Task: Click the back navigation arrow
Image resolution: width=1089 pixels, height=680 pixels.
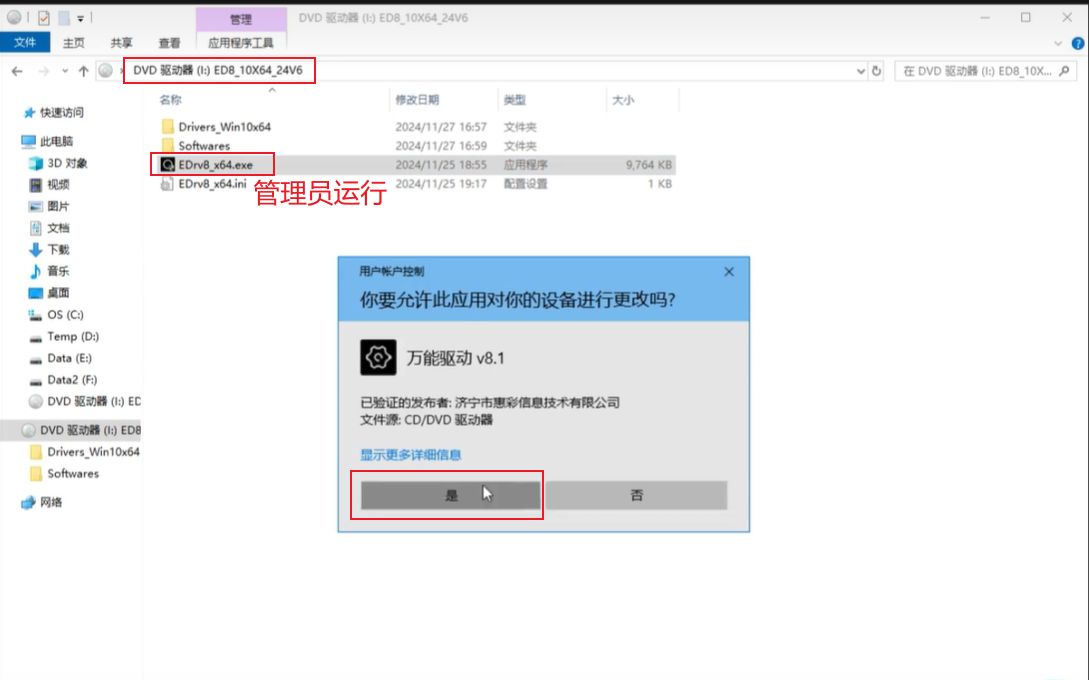Action: (x=17, y=71)
